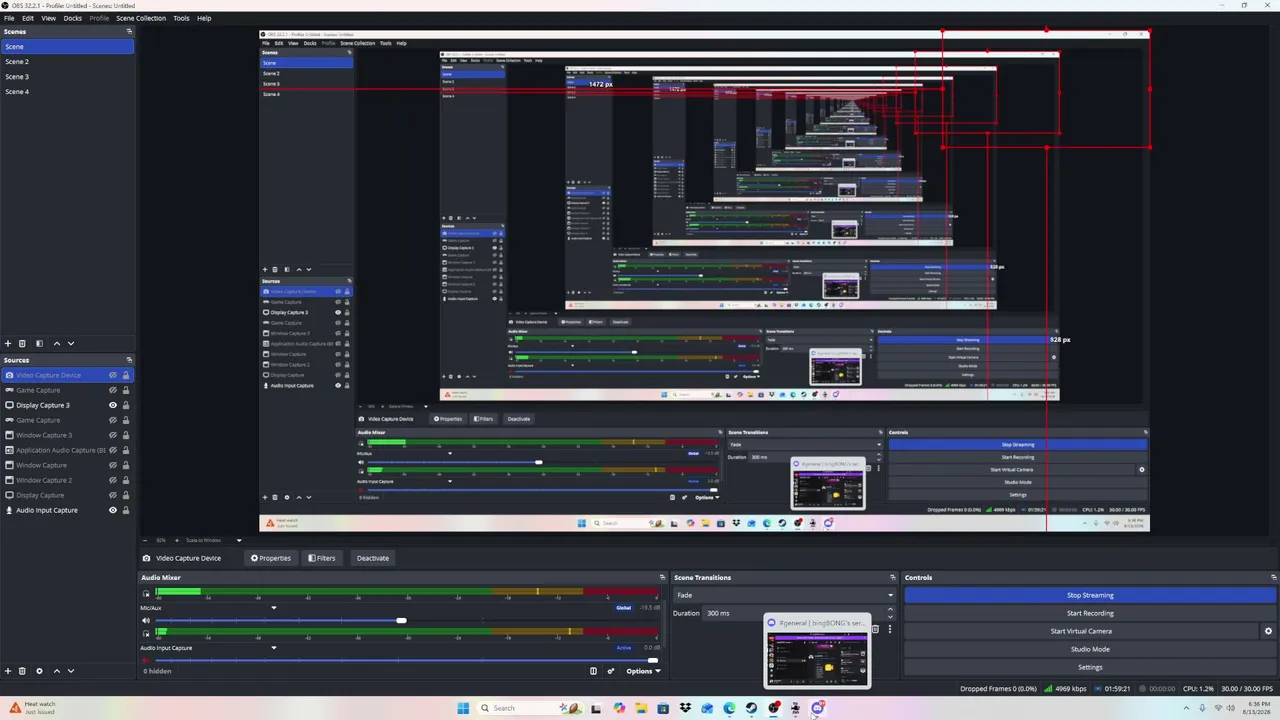1280x720 pixels.
Task: Open the preview zoom percentage dropdown
Action: 161,540
